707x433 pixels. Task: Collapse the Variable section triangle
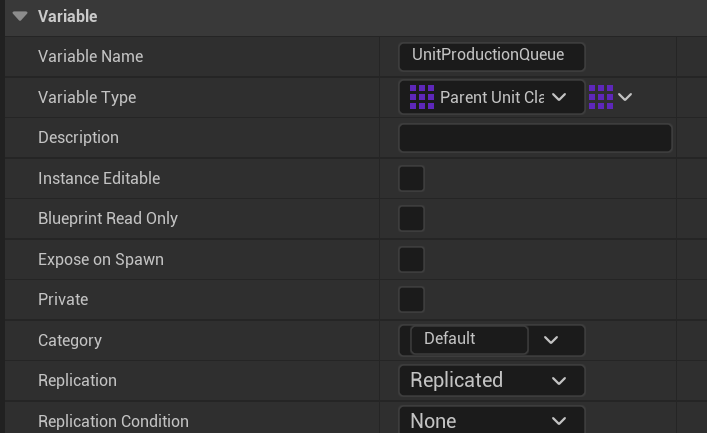tap(20, 16)
